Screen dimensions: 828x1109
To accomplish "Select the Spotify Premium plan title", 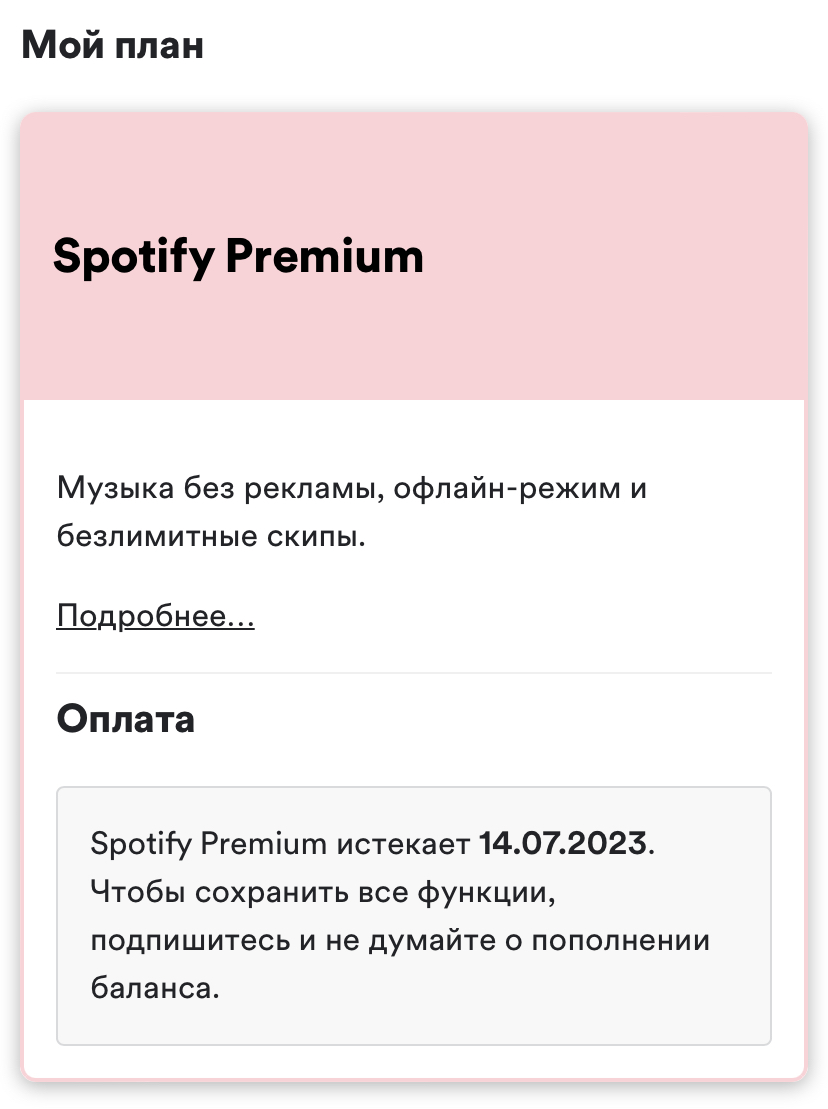I will 238,256.
